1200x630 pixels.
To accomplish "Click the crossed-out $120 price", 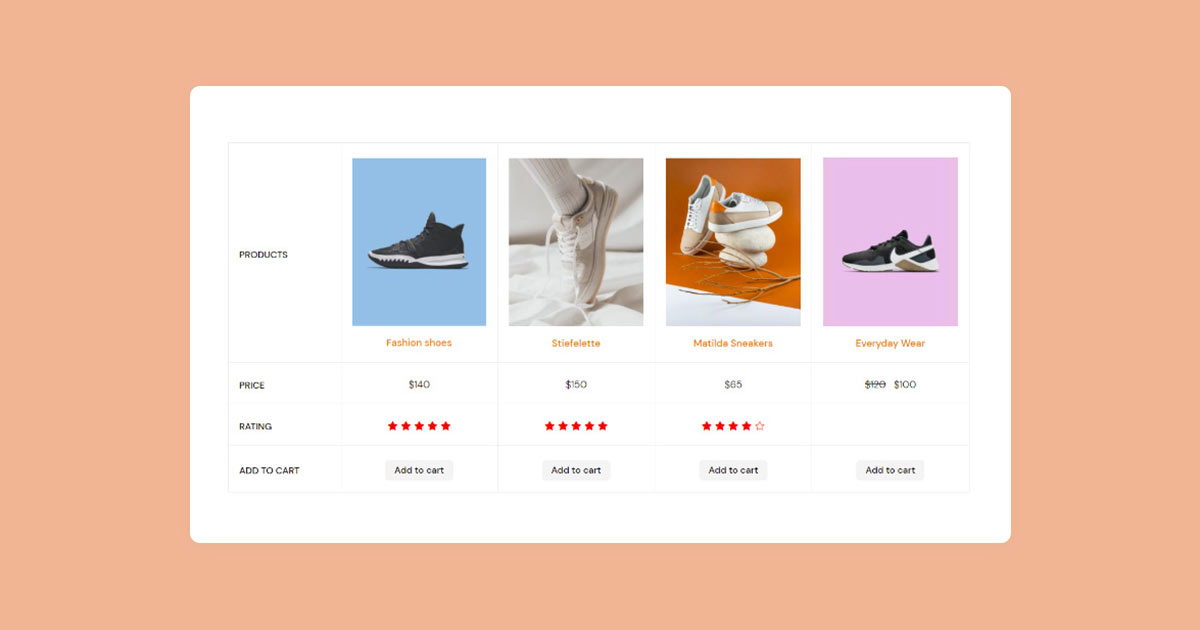I will (875, 385).
